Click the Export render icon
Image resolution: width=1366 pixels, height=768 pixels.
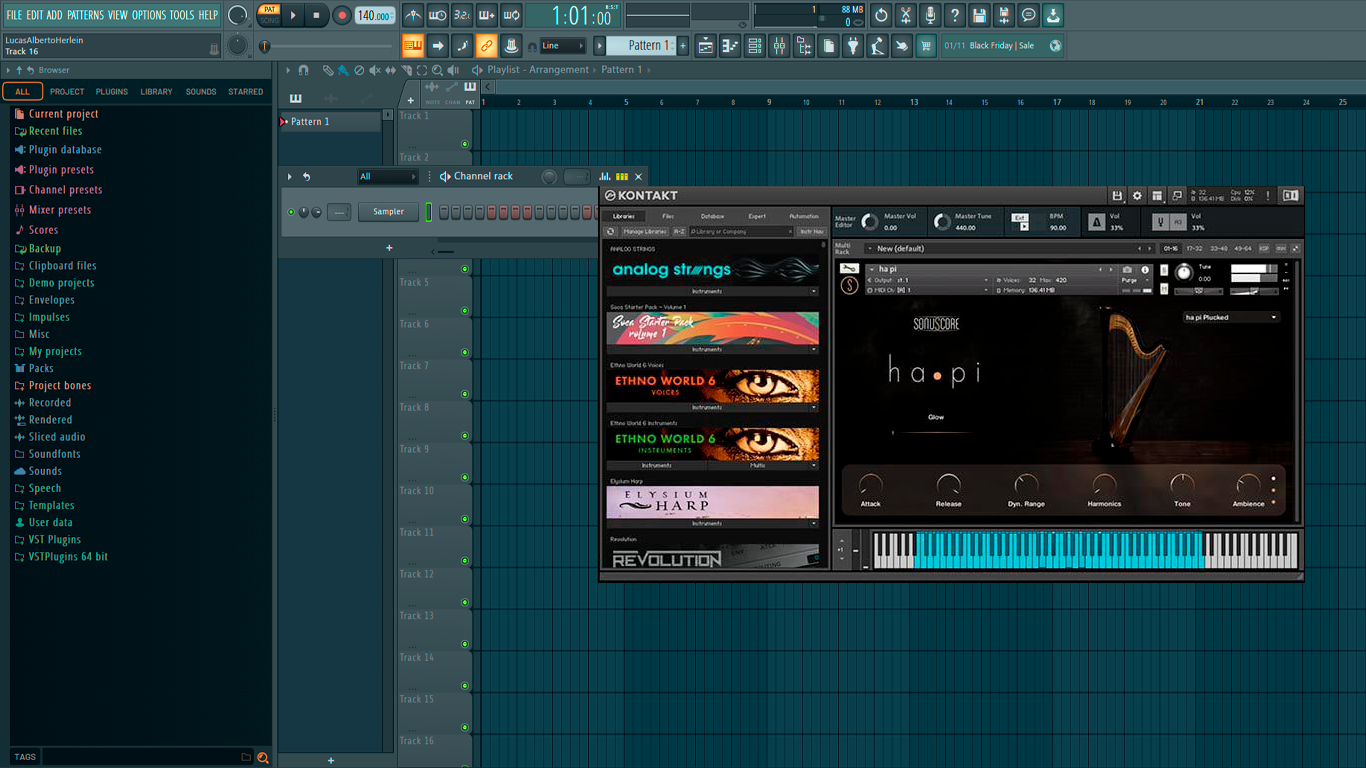click(x=1004, y=15)
